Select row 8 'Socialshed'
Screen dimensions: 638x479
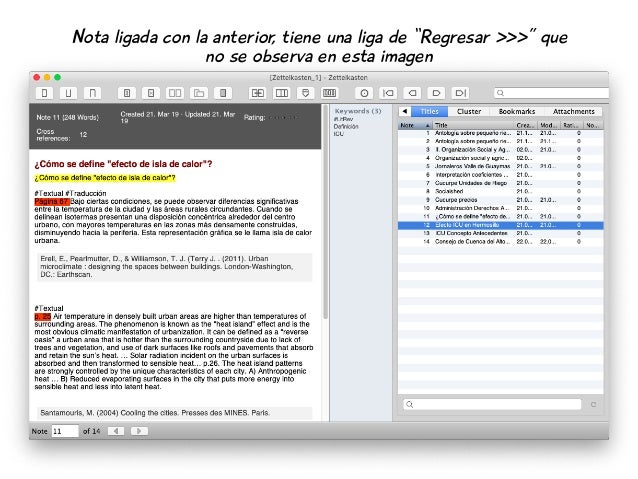500,191
